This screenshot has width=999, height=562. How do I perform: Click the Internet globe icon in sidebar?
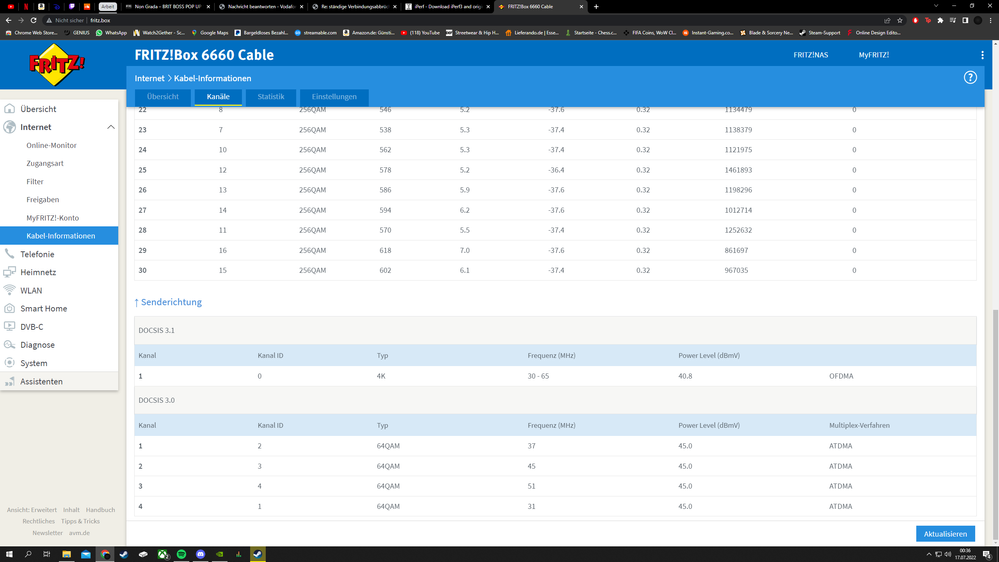pos(10,127)
